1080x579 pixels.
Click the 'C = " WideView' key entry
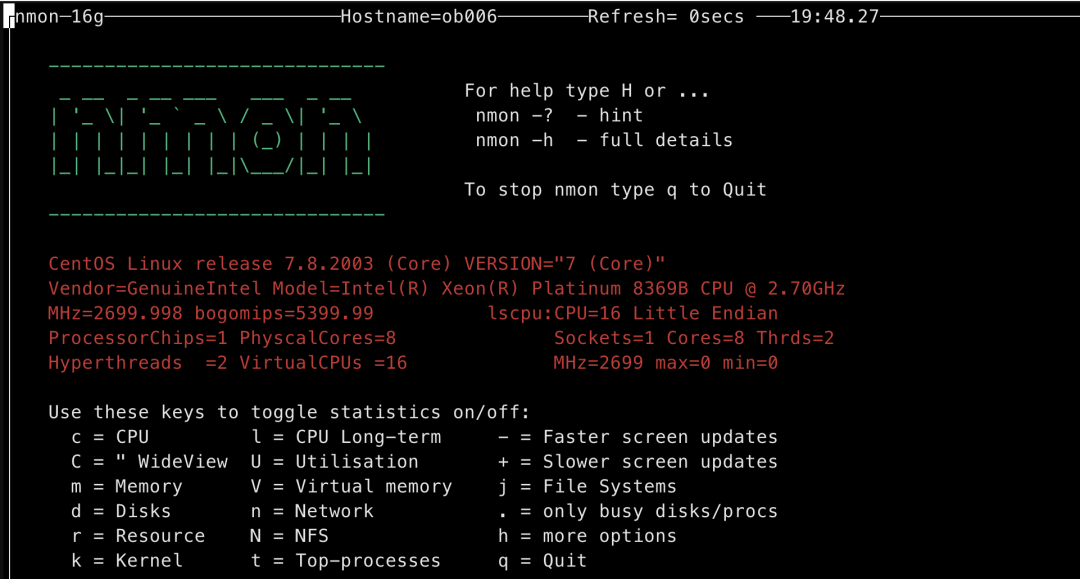[149, 462]
